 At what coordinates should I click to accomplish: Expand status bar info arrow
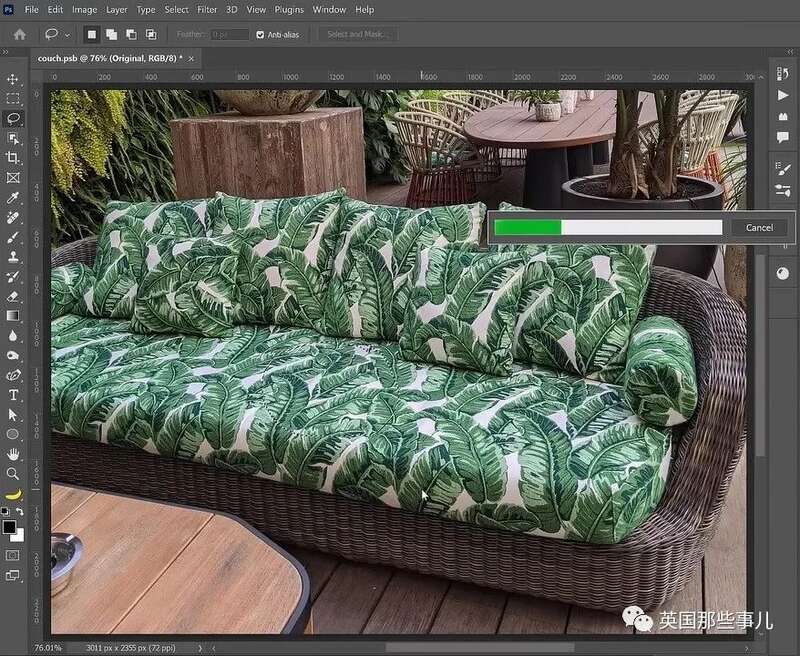200,648
